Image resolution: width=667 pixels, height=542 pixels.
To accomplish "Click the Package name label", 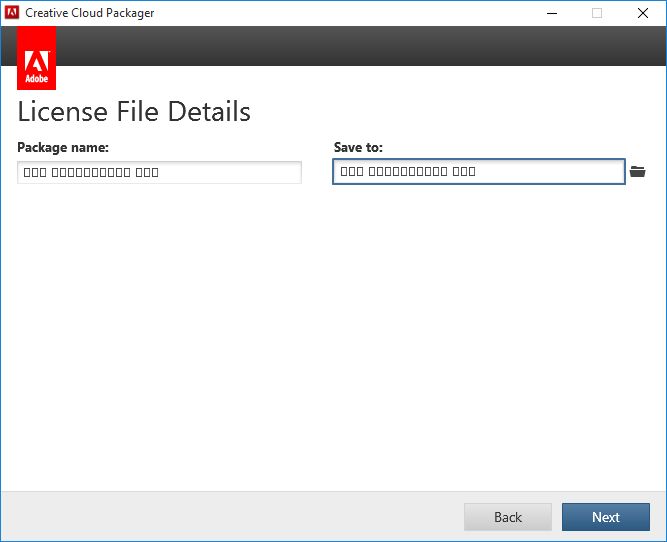I will (63, 147).
